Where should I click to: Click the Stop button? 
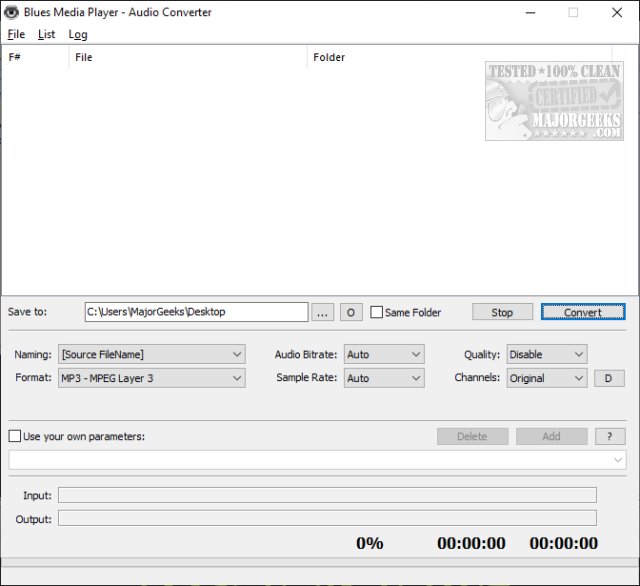(502, 312)
